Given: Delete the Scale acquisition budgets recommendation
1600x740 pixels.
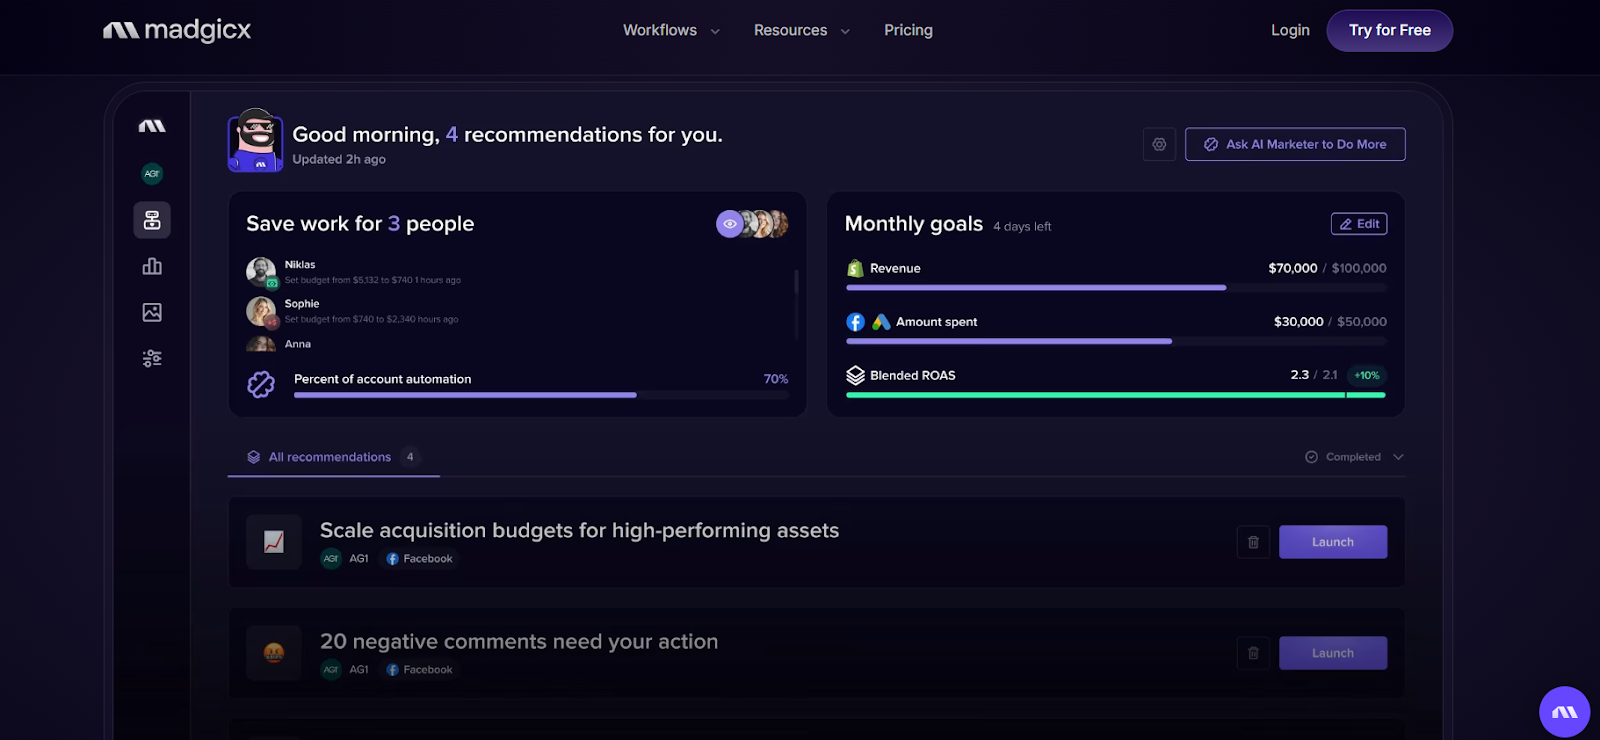Looking at the screenshot, I should [1253, 542].
